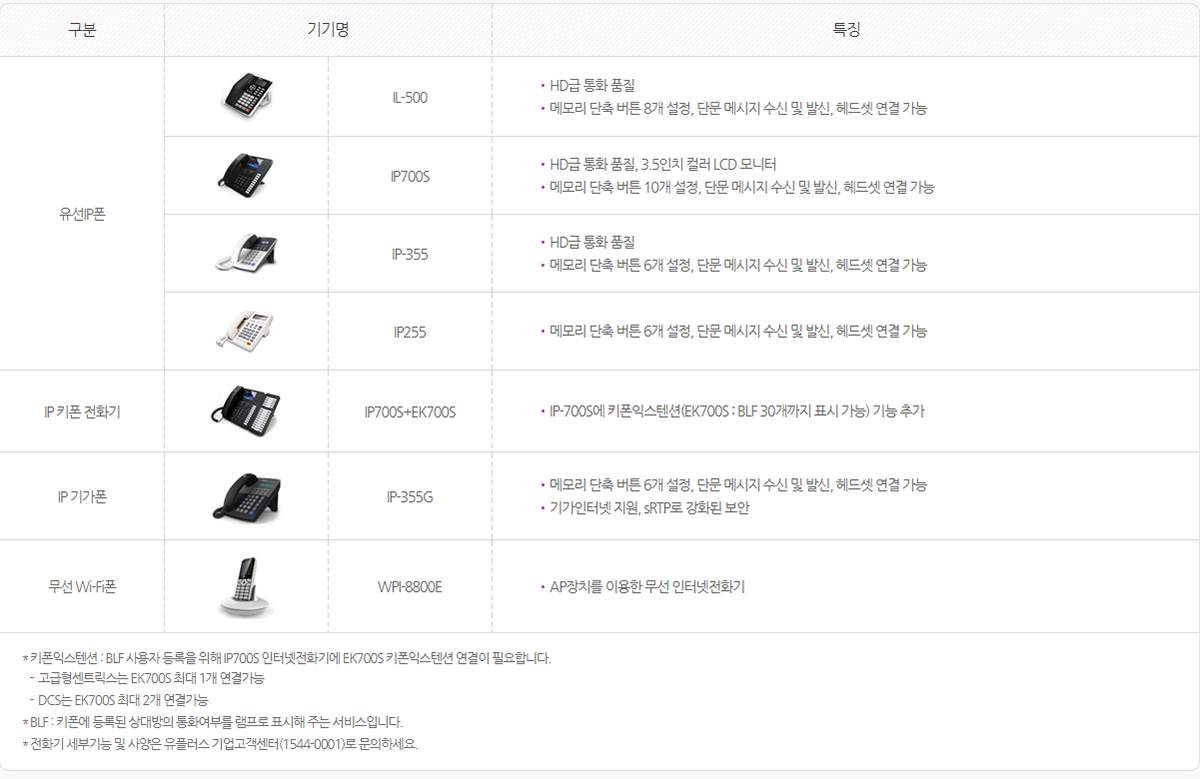Select the IP-355G model name

[410, 497]
